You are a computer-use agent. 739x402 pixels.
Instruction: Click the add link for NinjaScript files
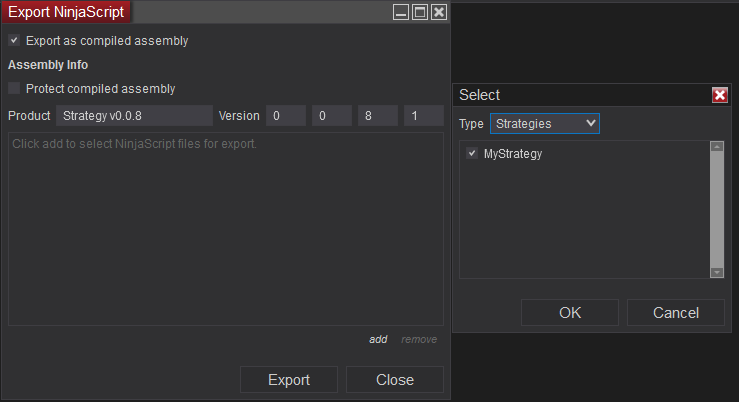378,340
